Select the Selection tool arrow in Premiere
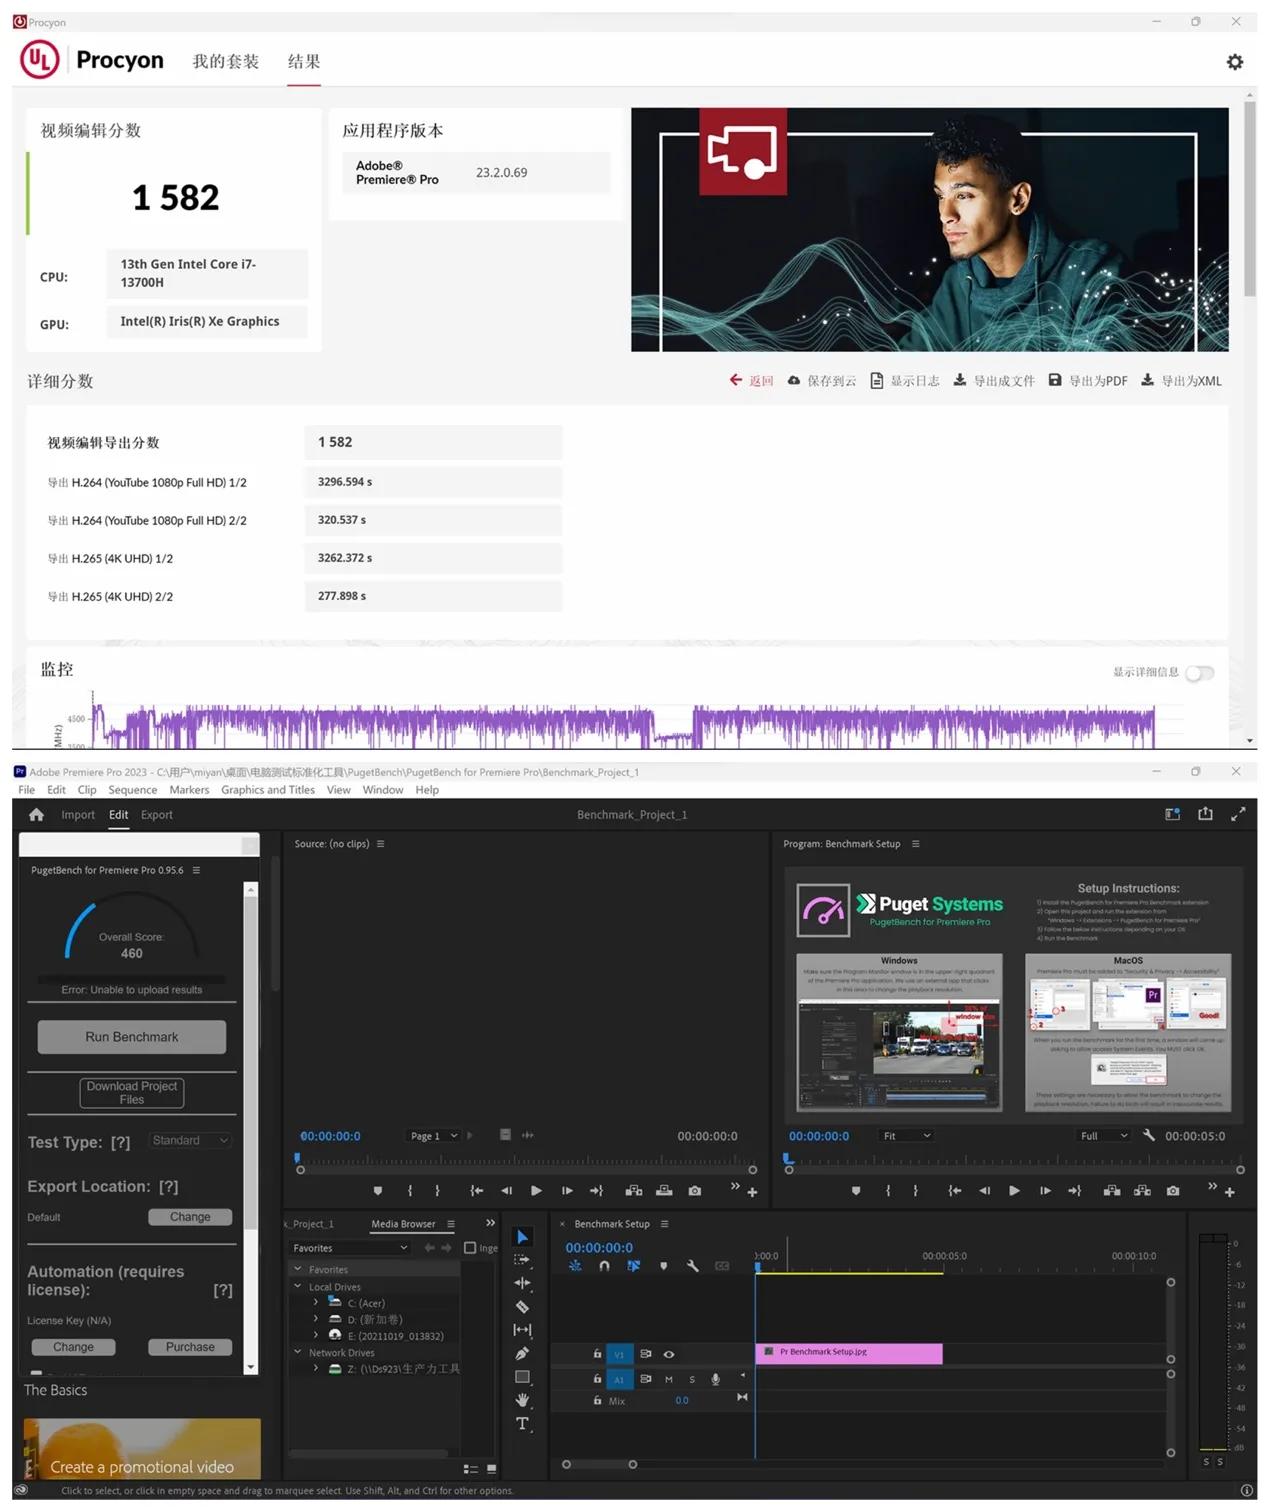This screenshot has width=1270, height=1512. click(x=522, y=1237)
